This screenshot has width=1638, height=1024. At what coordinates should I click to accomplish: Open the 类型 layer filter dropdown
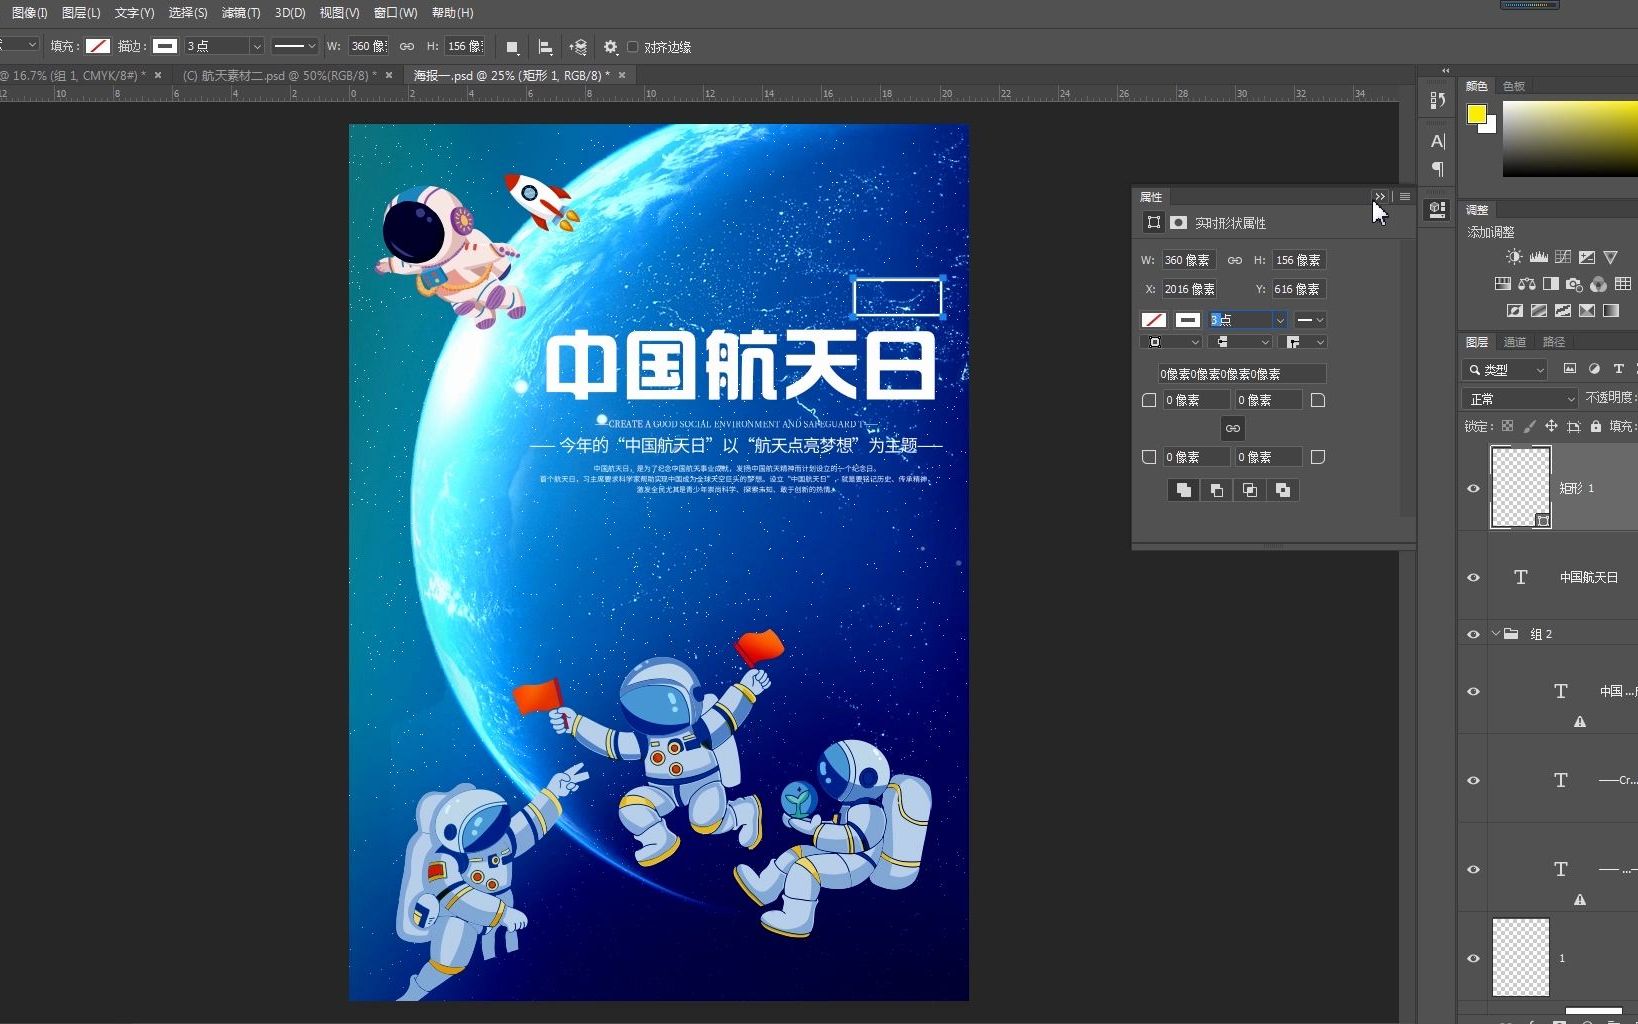pyautogui.click(x=1505, y=370)
